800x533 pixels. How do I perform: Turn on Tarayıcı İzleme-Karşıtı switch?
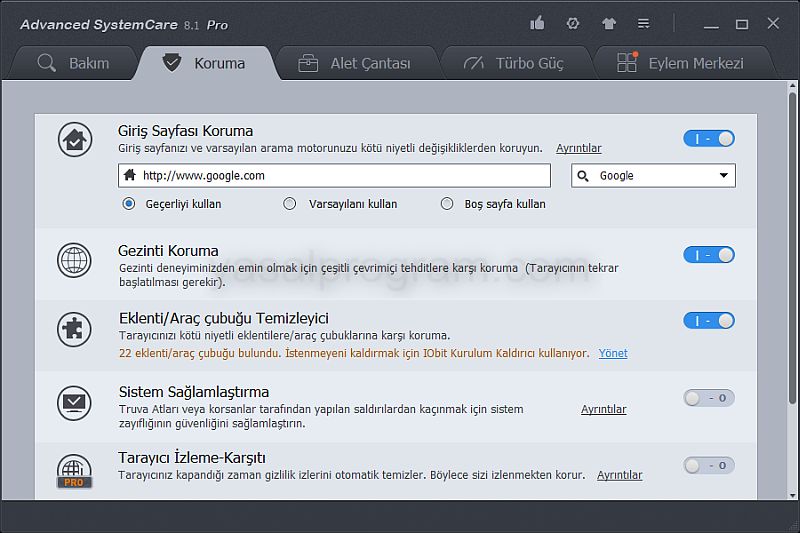709,465
